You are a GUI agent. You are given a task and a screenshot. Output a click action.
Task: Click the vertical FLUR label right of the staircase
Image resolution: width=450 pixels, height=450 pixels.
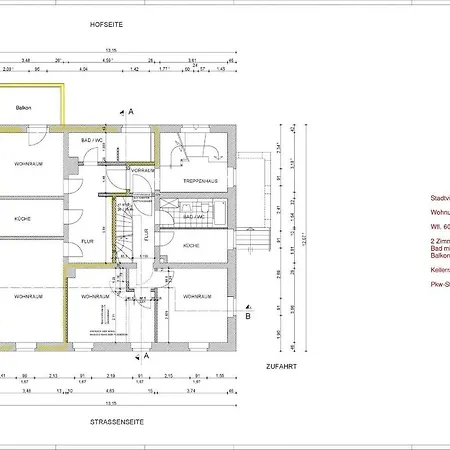146,235
